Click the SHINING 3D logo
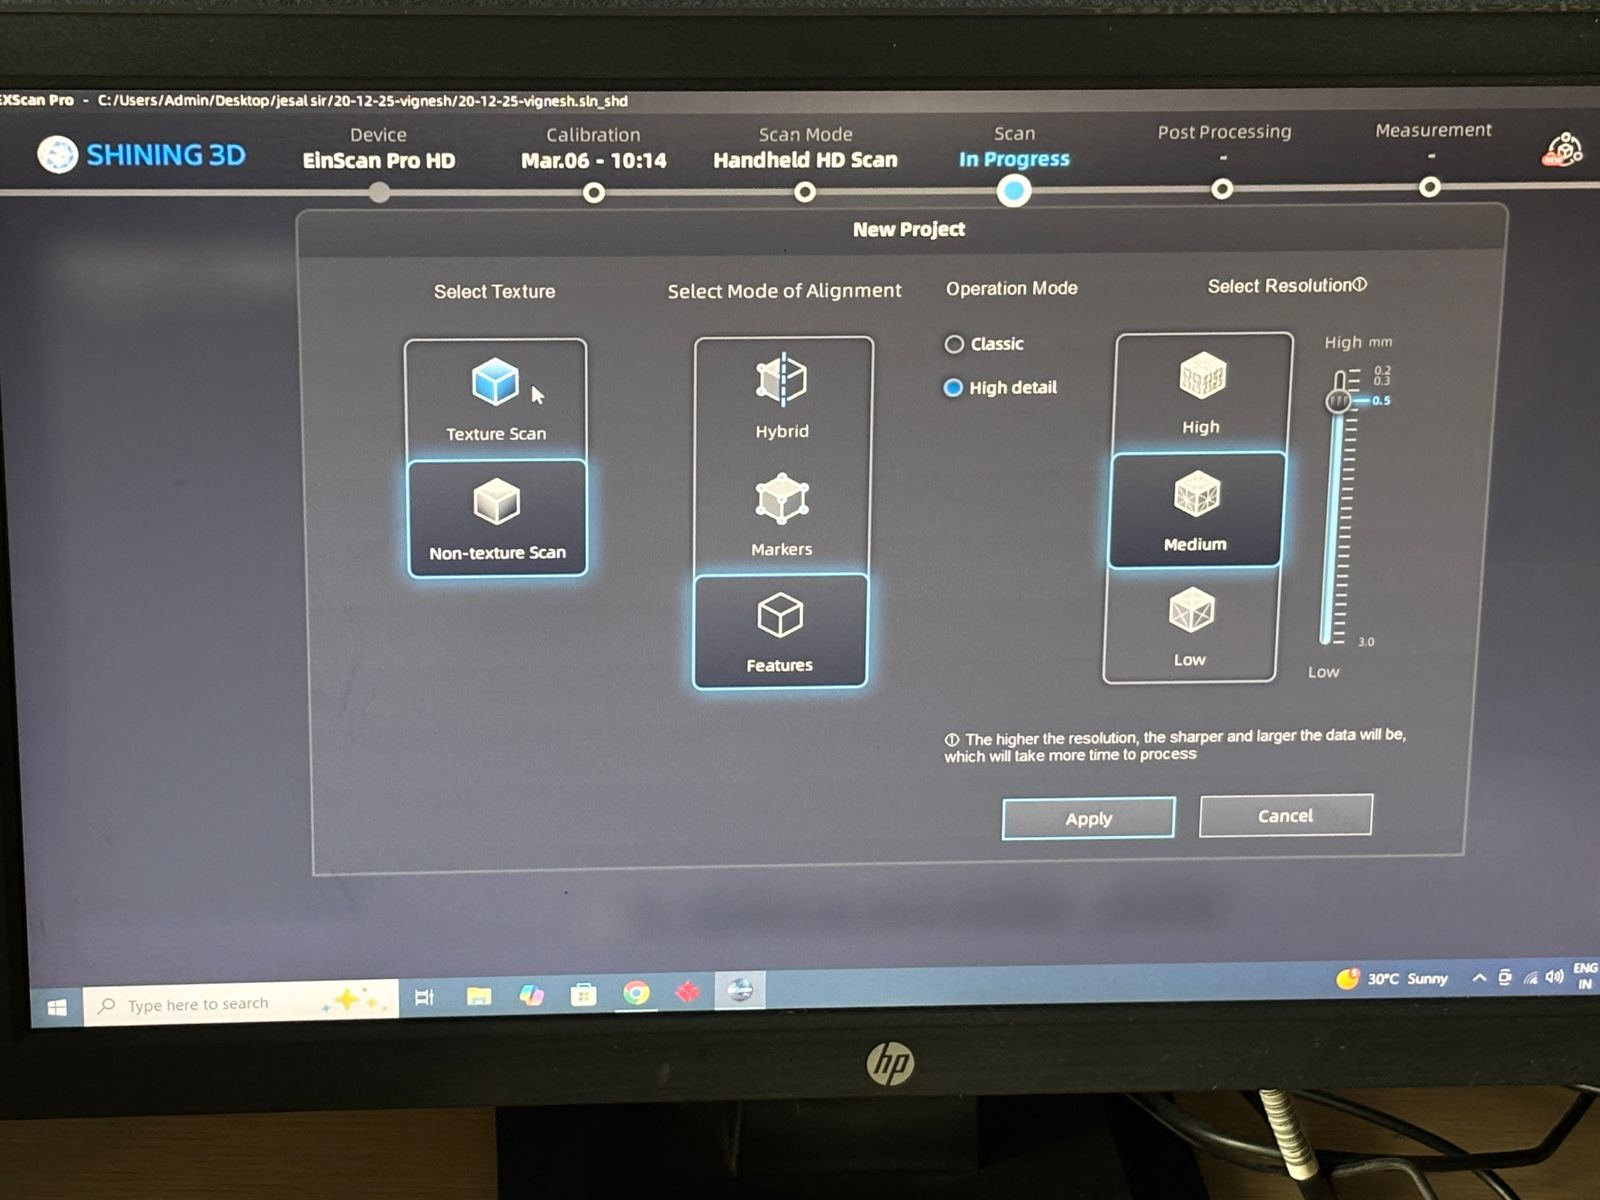Screen dimensions: 1600x1200 pyautogui.click(x=142, y=154)
